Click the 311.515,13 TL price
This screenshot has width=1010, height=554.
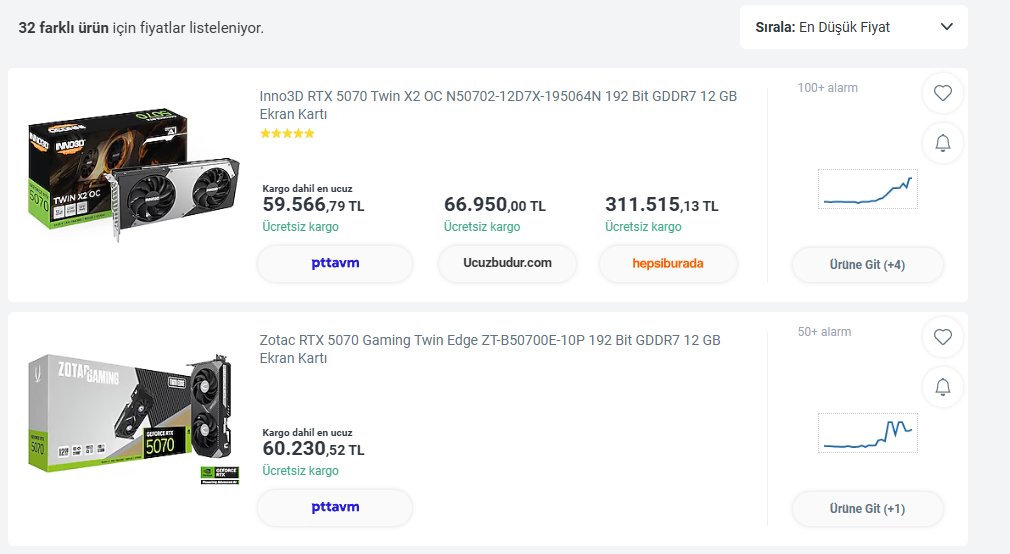coord(662,205)
